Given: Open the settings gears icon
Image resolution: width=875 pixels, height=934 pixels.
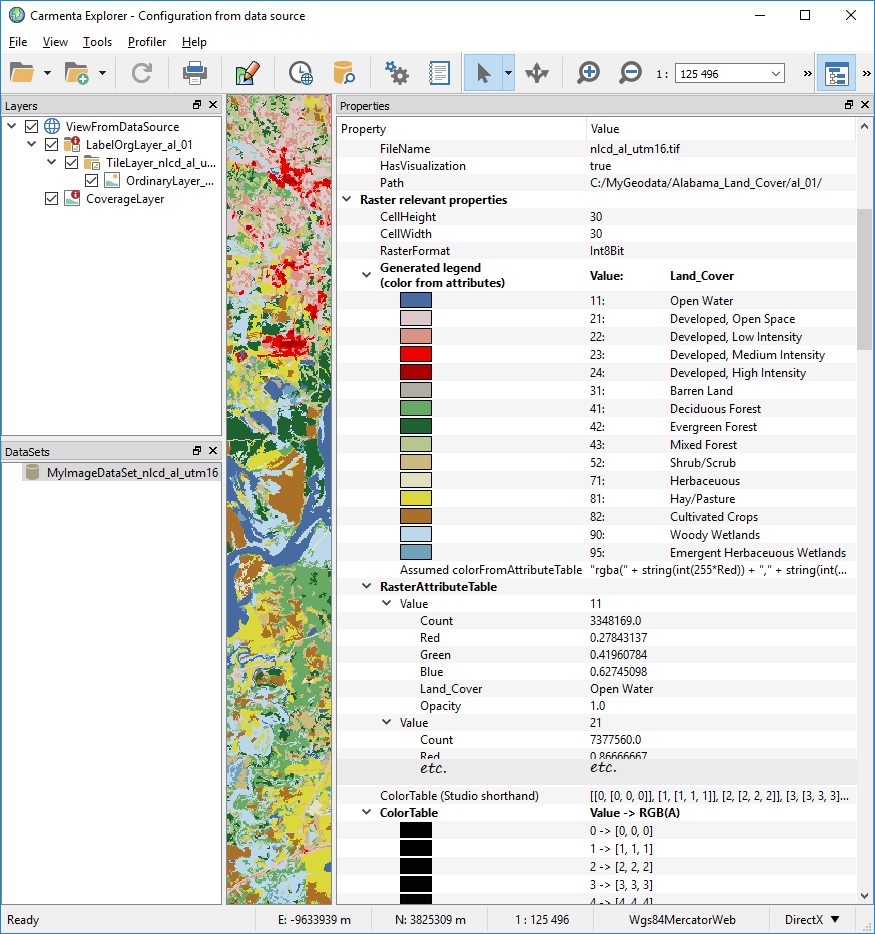Looking at the screenshot, I should [397, 73].
